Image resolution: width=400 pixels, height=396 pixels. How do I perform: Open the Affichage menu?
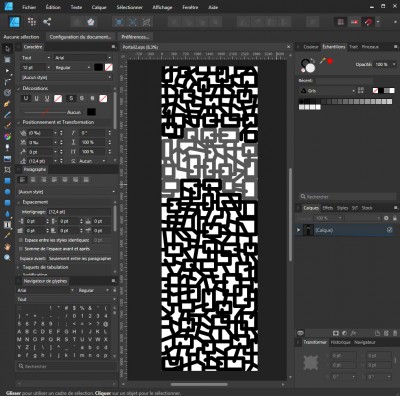coord(162,7)
